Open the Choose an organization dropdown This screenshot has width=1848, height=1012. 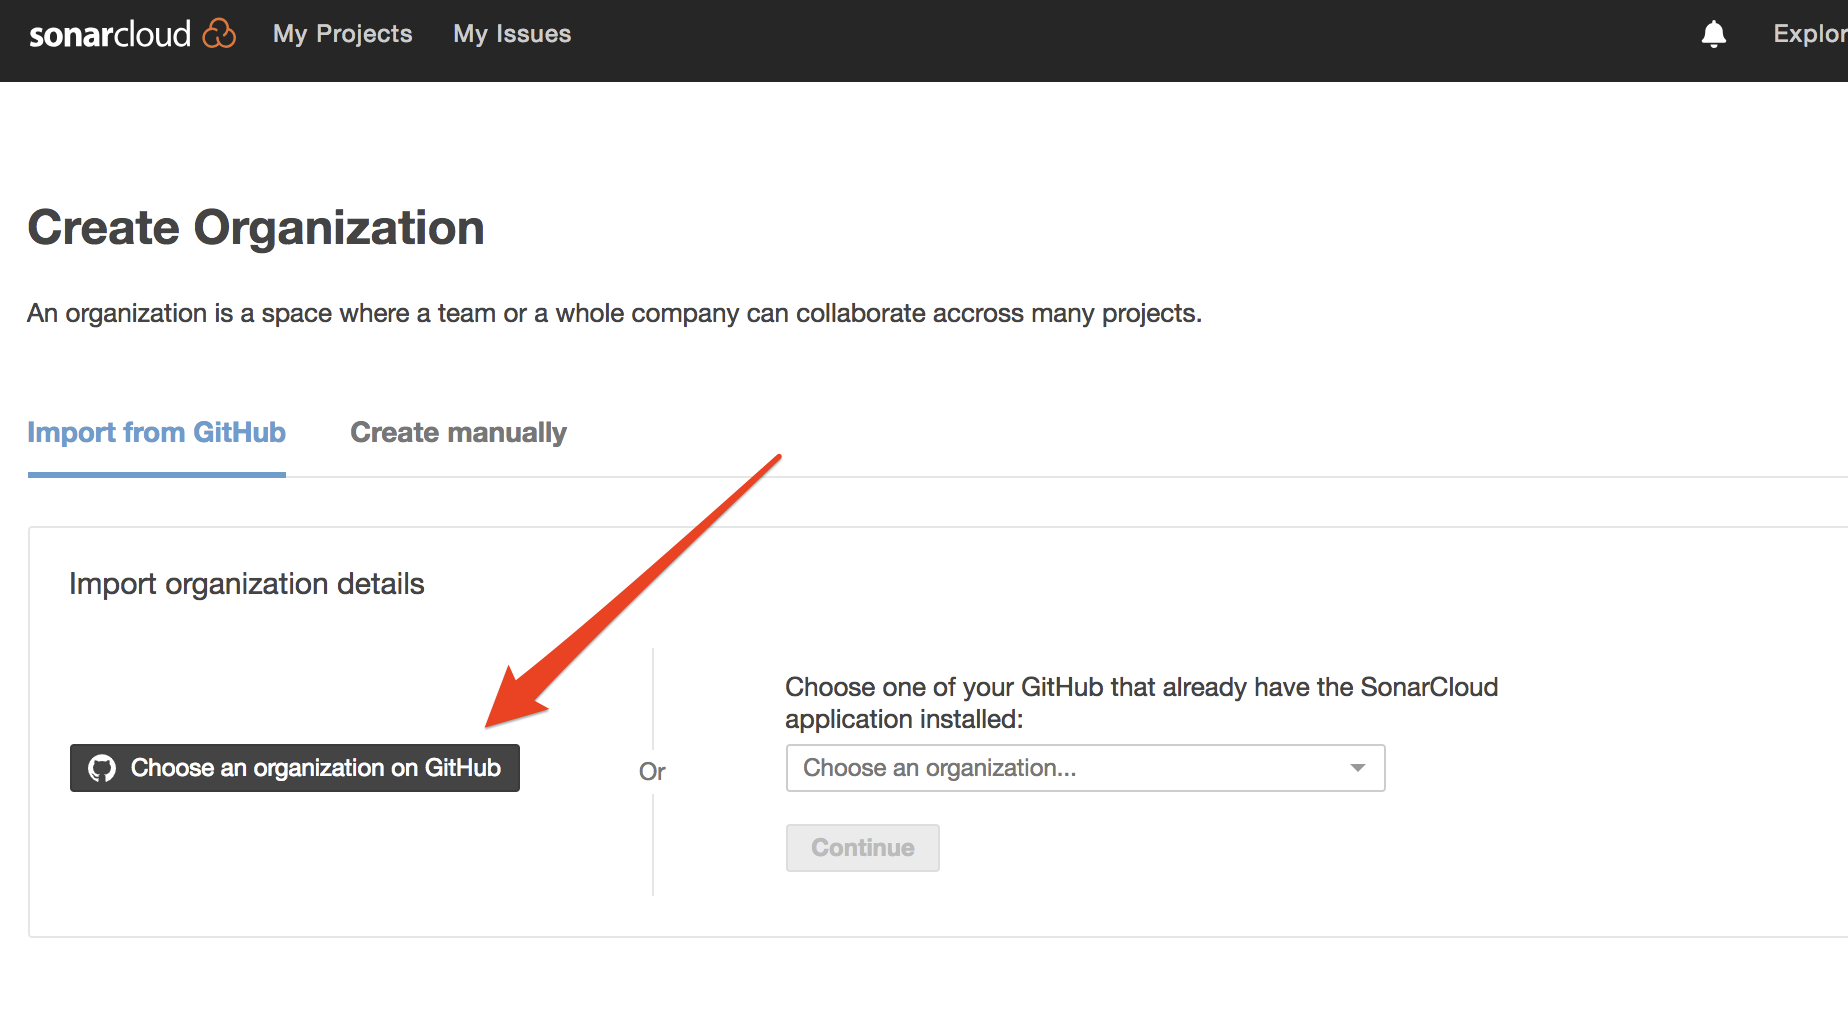1085,768
